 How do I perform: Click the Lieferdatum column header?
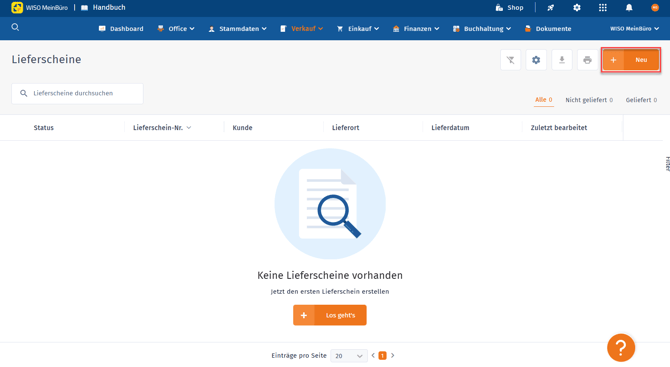click(450, 128)
